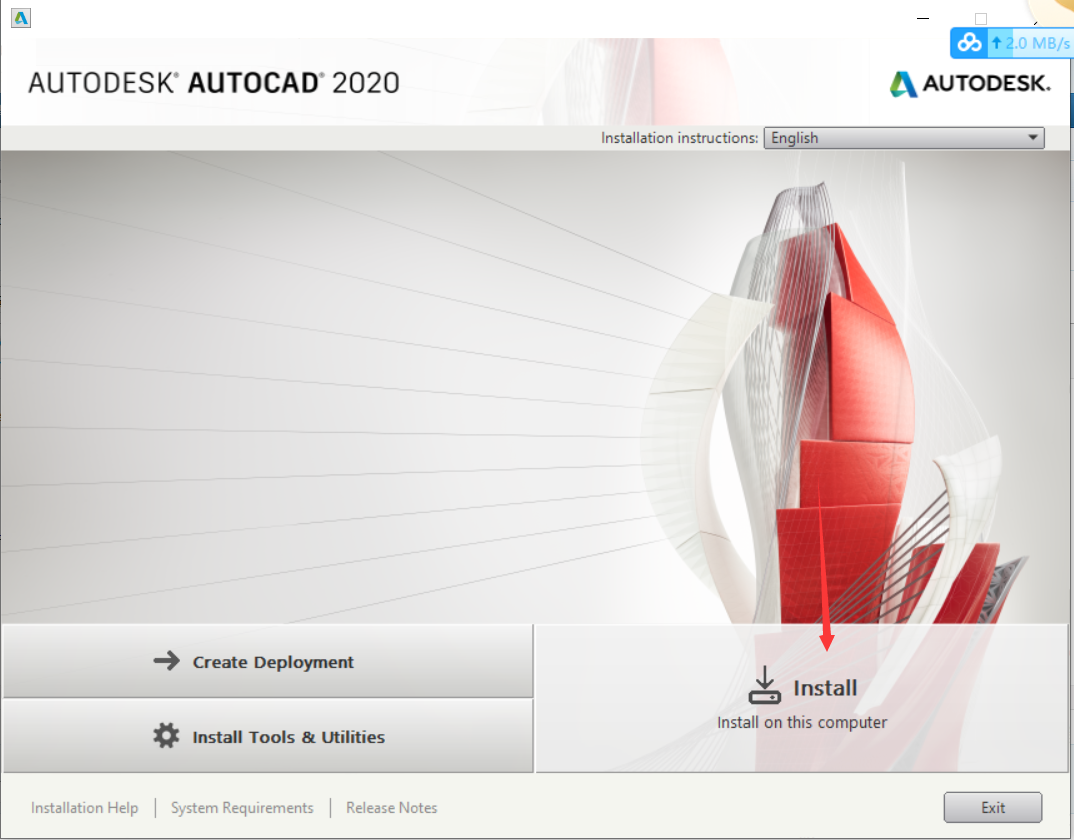This screenshot has height=840, width=1074.
Task: Click the Autodesk icon in the title bar
Action: tap(20, 18)
